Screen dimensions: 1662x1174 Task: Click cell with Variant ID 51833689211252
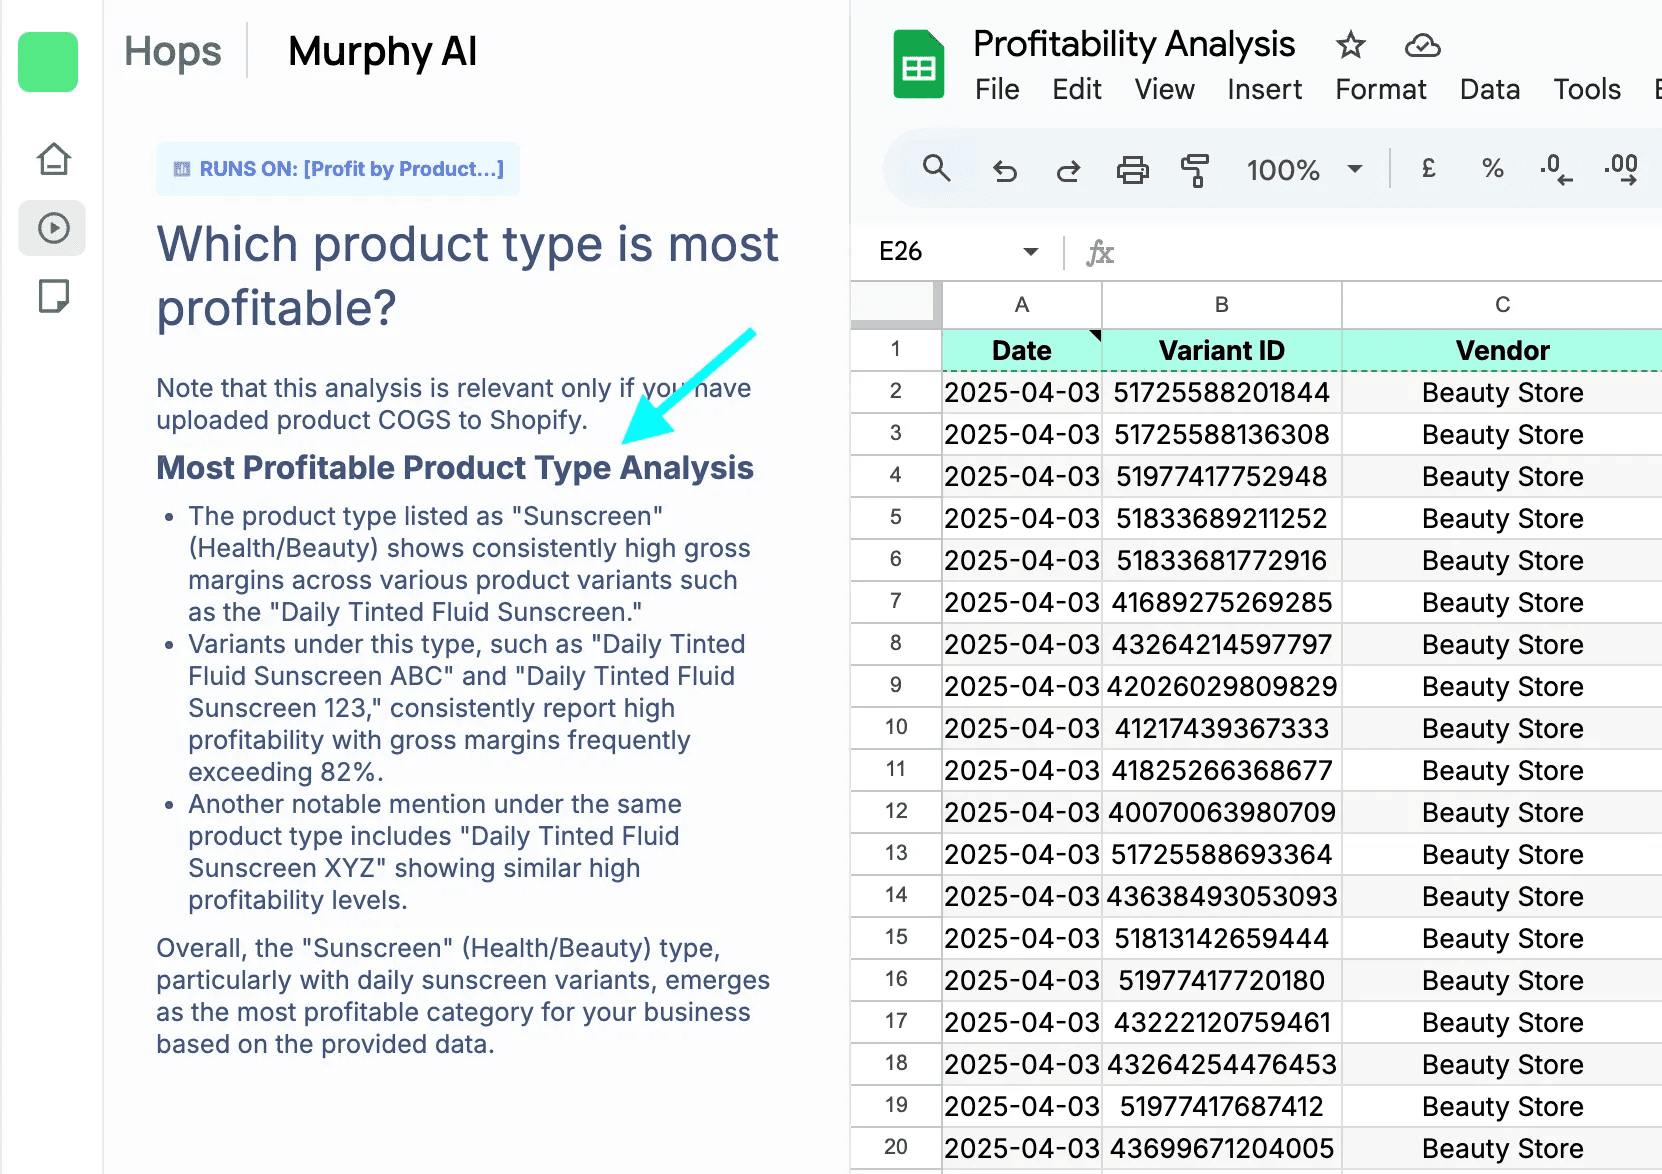pos(1222,518)
